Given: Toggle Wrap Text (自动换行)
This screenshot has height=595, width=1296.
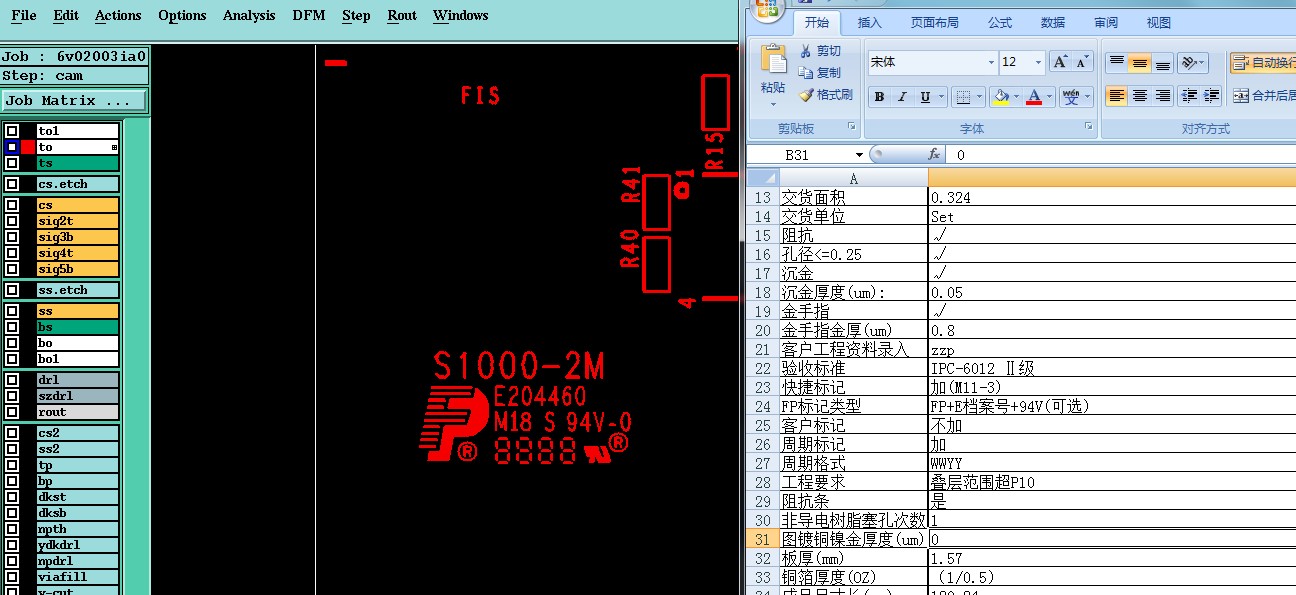Looking at the screenshot, I should 1262,63.
